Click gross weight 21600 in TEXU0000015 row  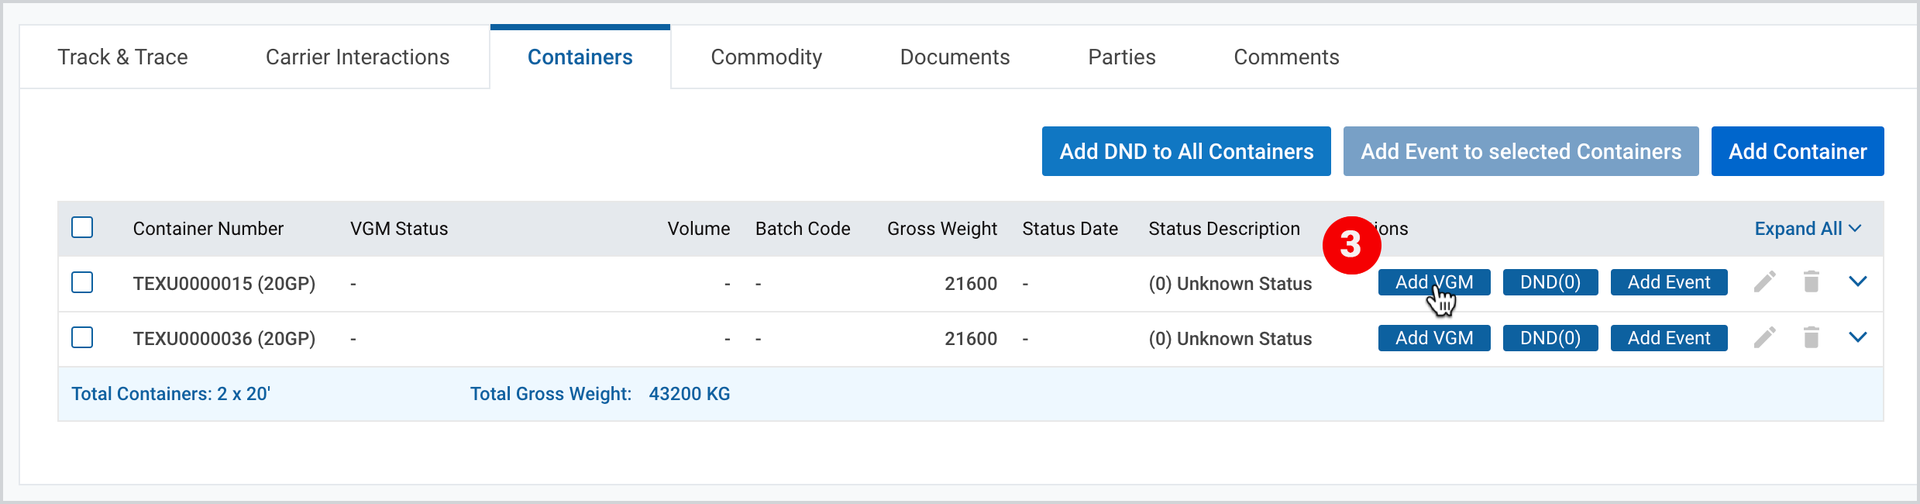(971, 284)
